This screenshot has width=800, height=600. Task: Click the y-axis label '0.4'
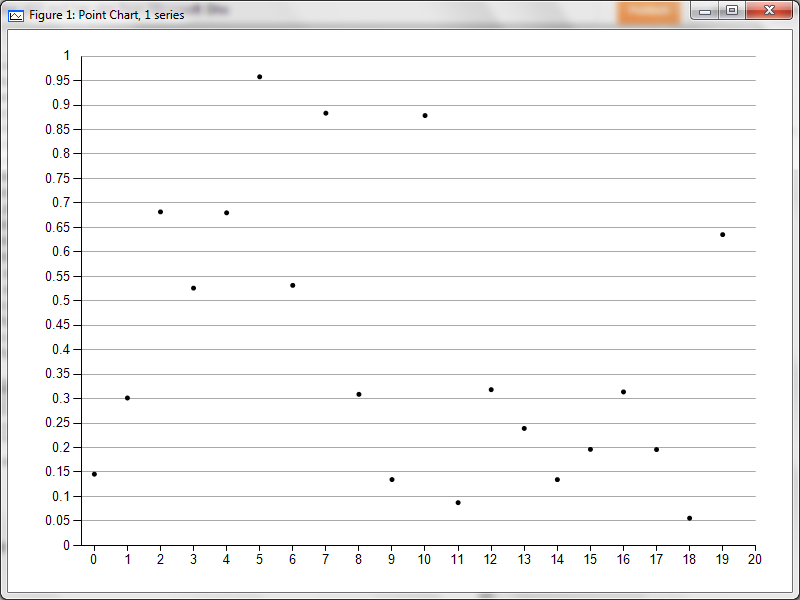pos(61,349)
